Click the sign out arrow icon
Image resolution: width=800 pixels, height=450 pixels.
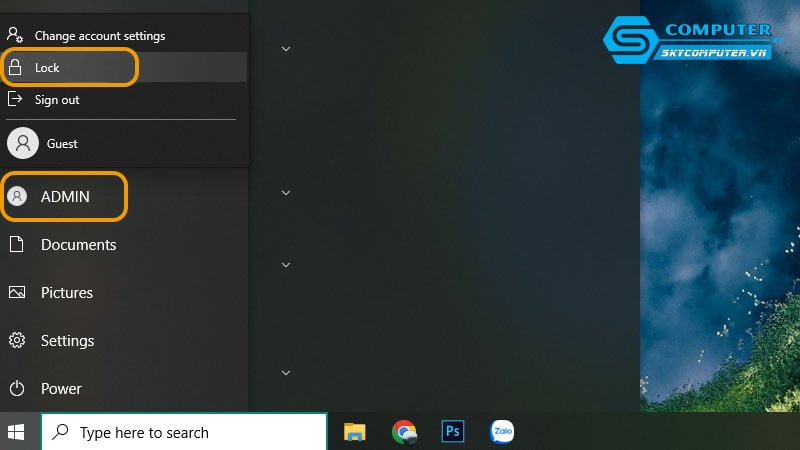tap(15, 99)
